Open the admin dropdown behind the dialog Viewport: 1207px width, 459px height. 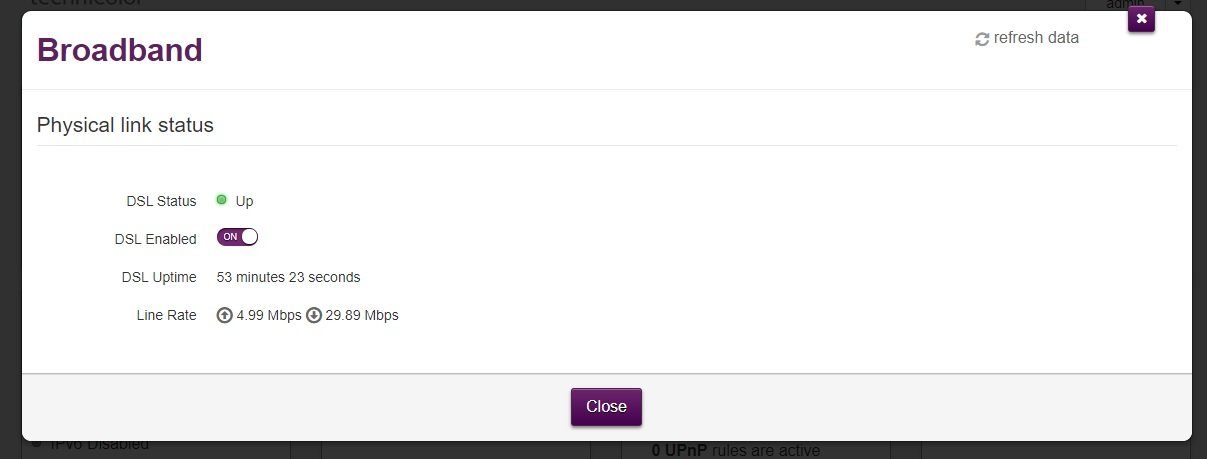click(1178, 5)
